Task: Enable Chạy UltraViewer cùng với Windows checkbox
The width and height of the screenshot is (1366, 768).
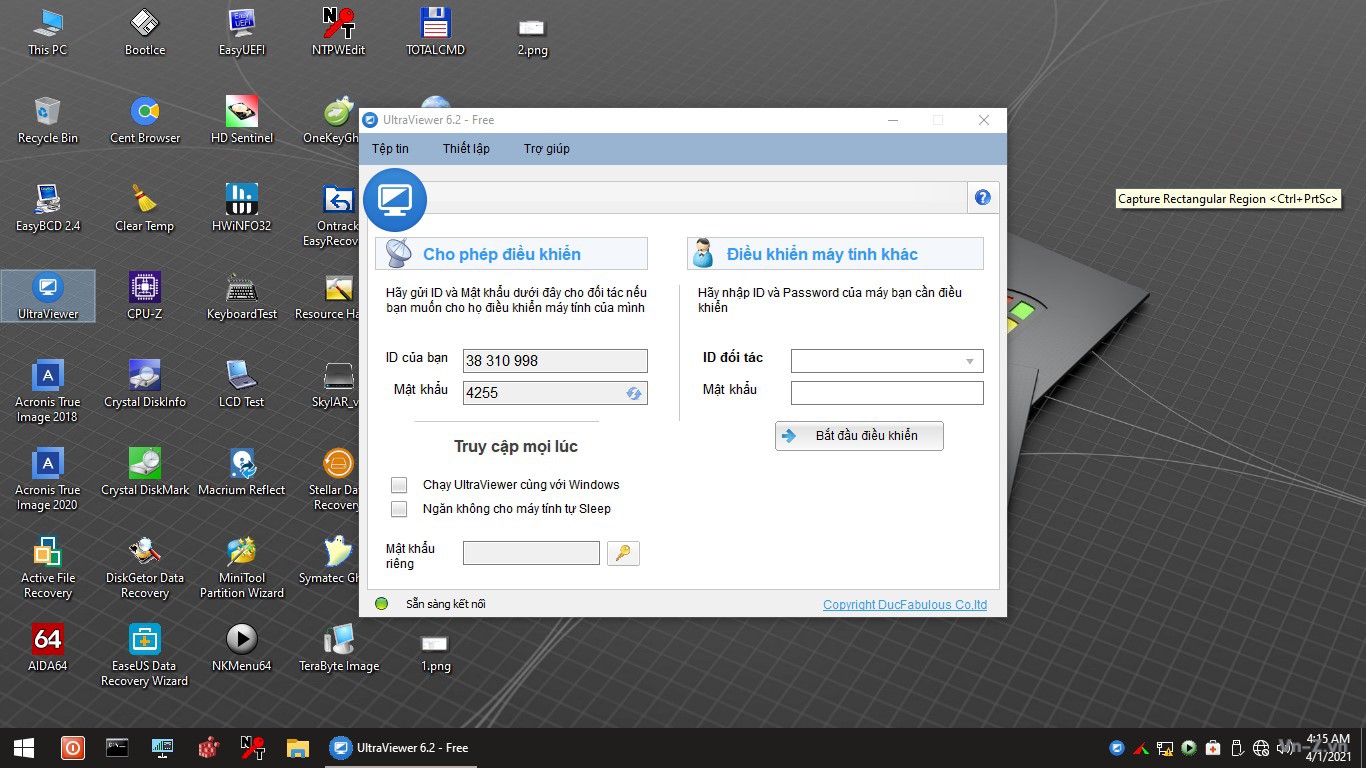Action: (x=399, y=485)
